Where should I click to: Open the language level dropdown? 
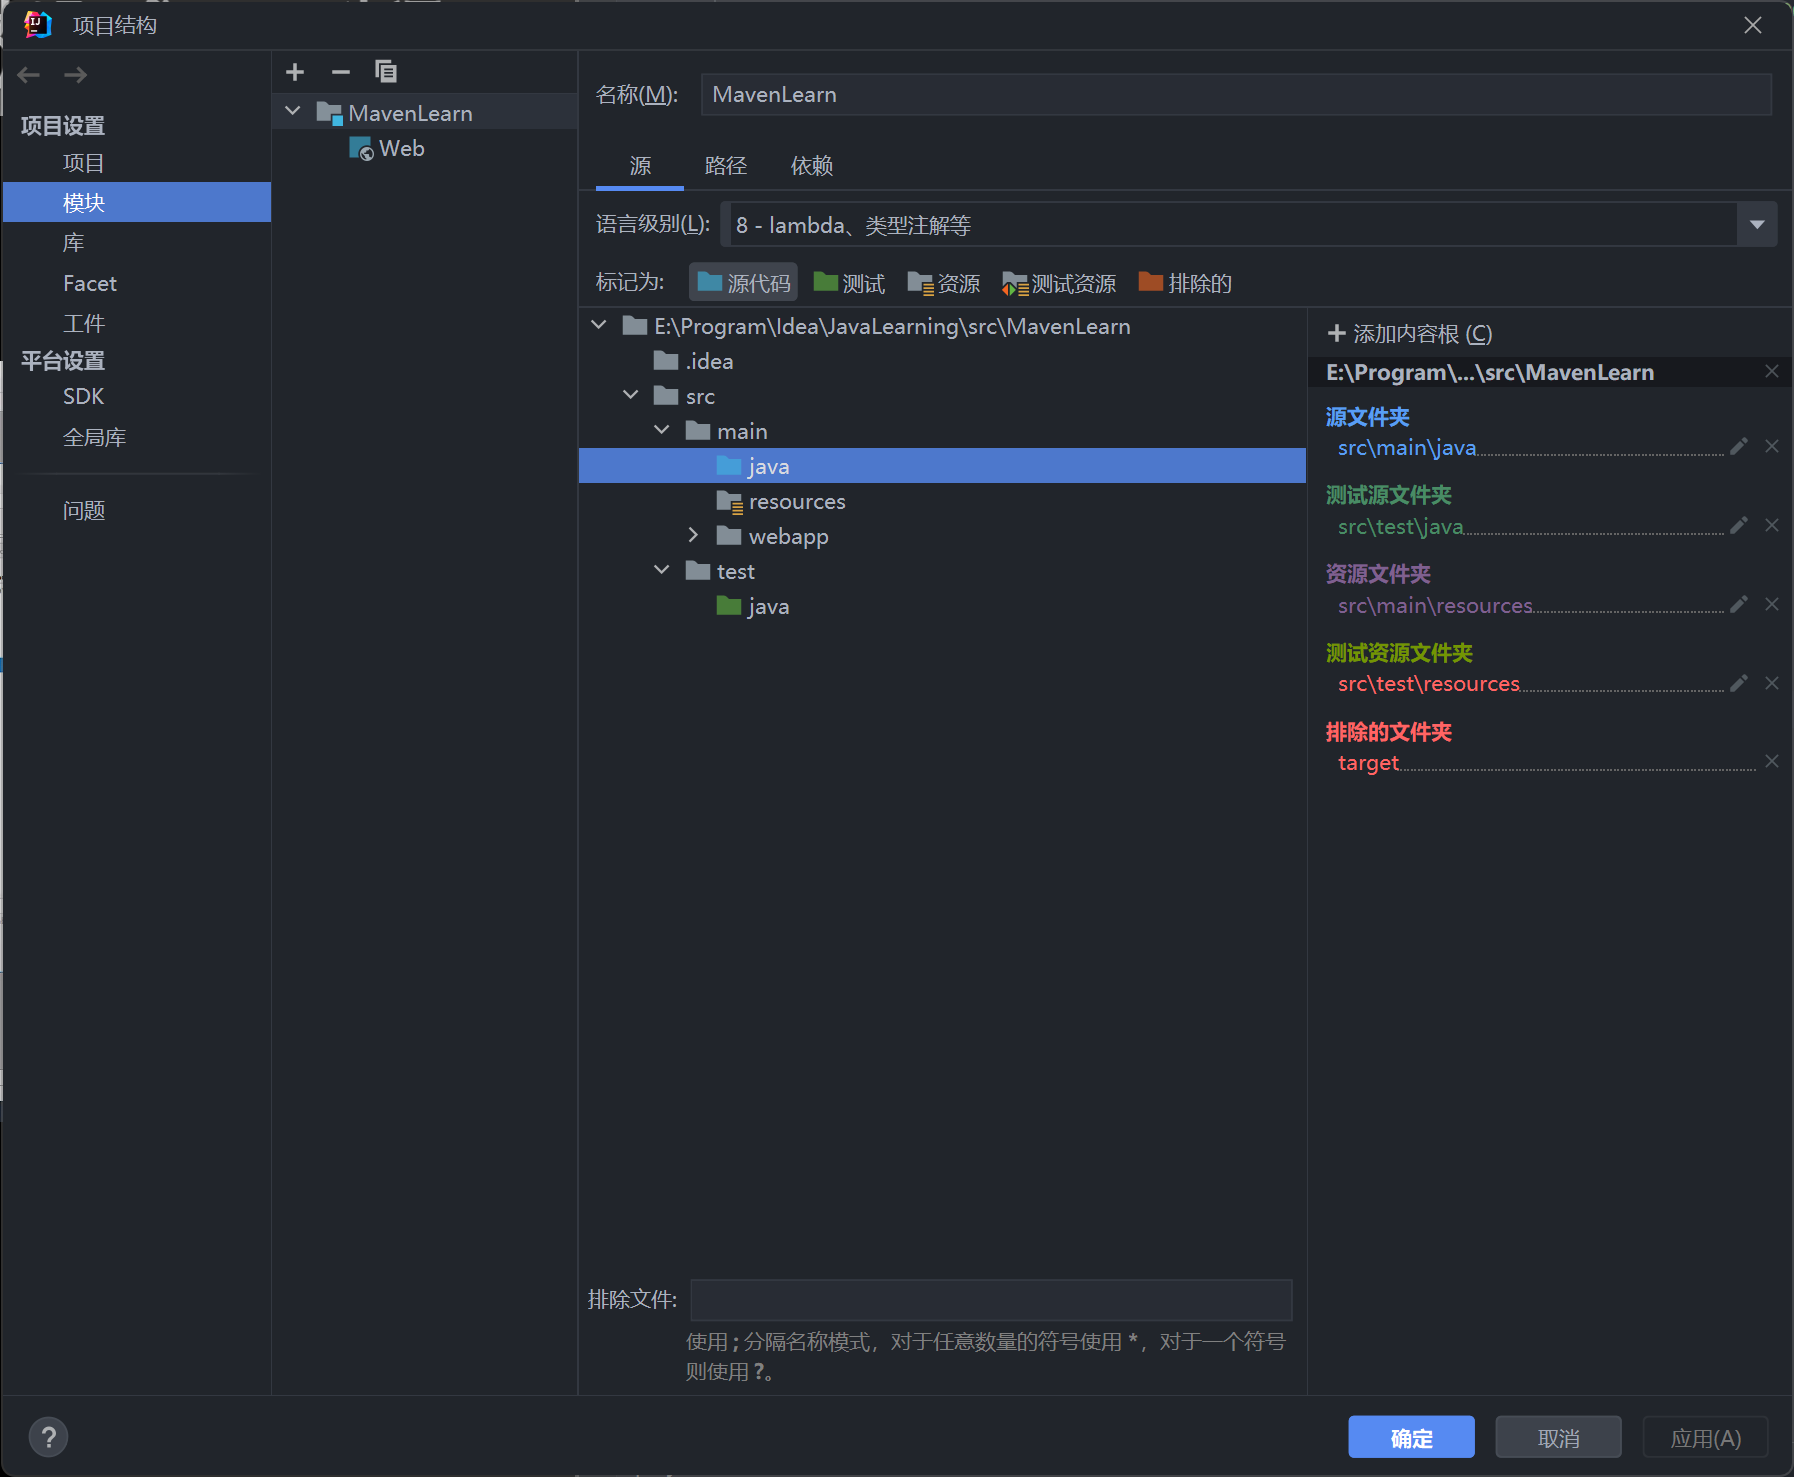pyautogui.click(x=1756, y=225)
